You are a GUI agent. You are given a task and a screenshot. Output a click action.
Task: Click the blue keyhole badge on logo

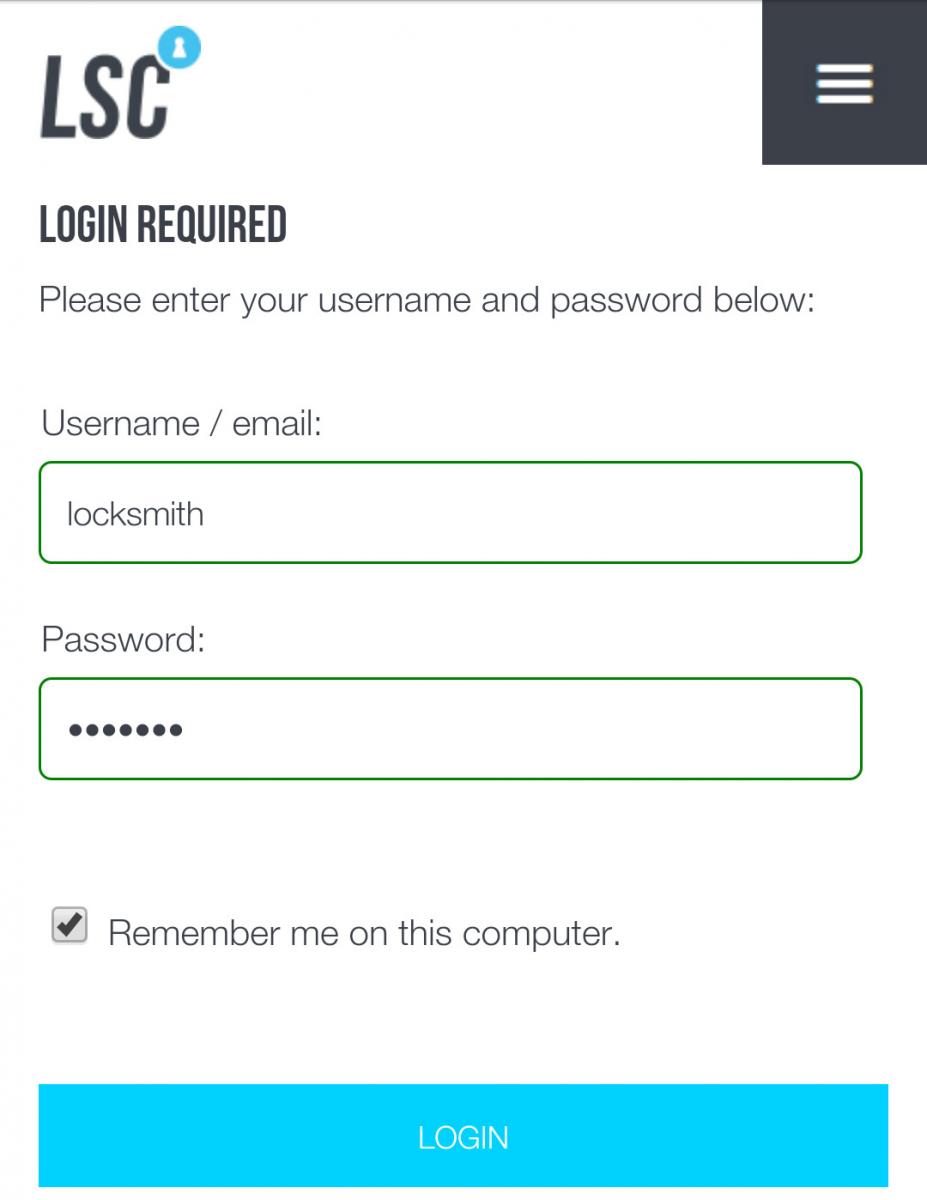point(181,46)
